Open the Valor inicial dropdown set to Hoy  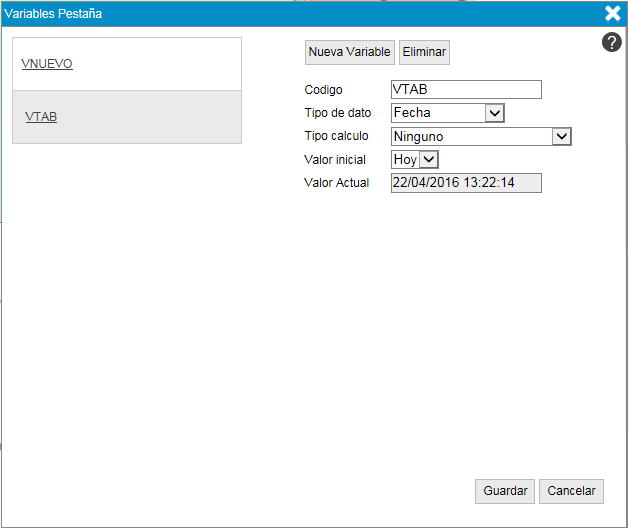(x=415, y=159)
